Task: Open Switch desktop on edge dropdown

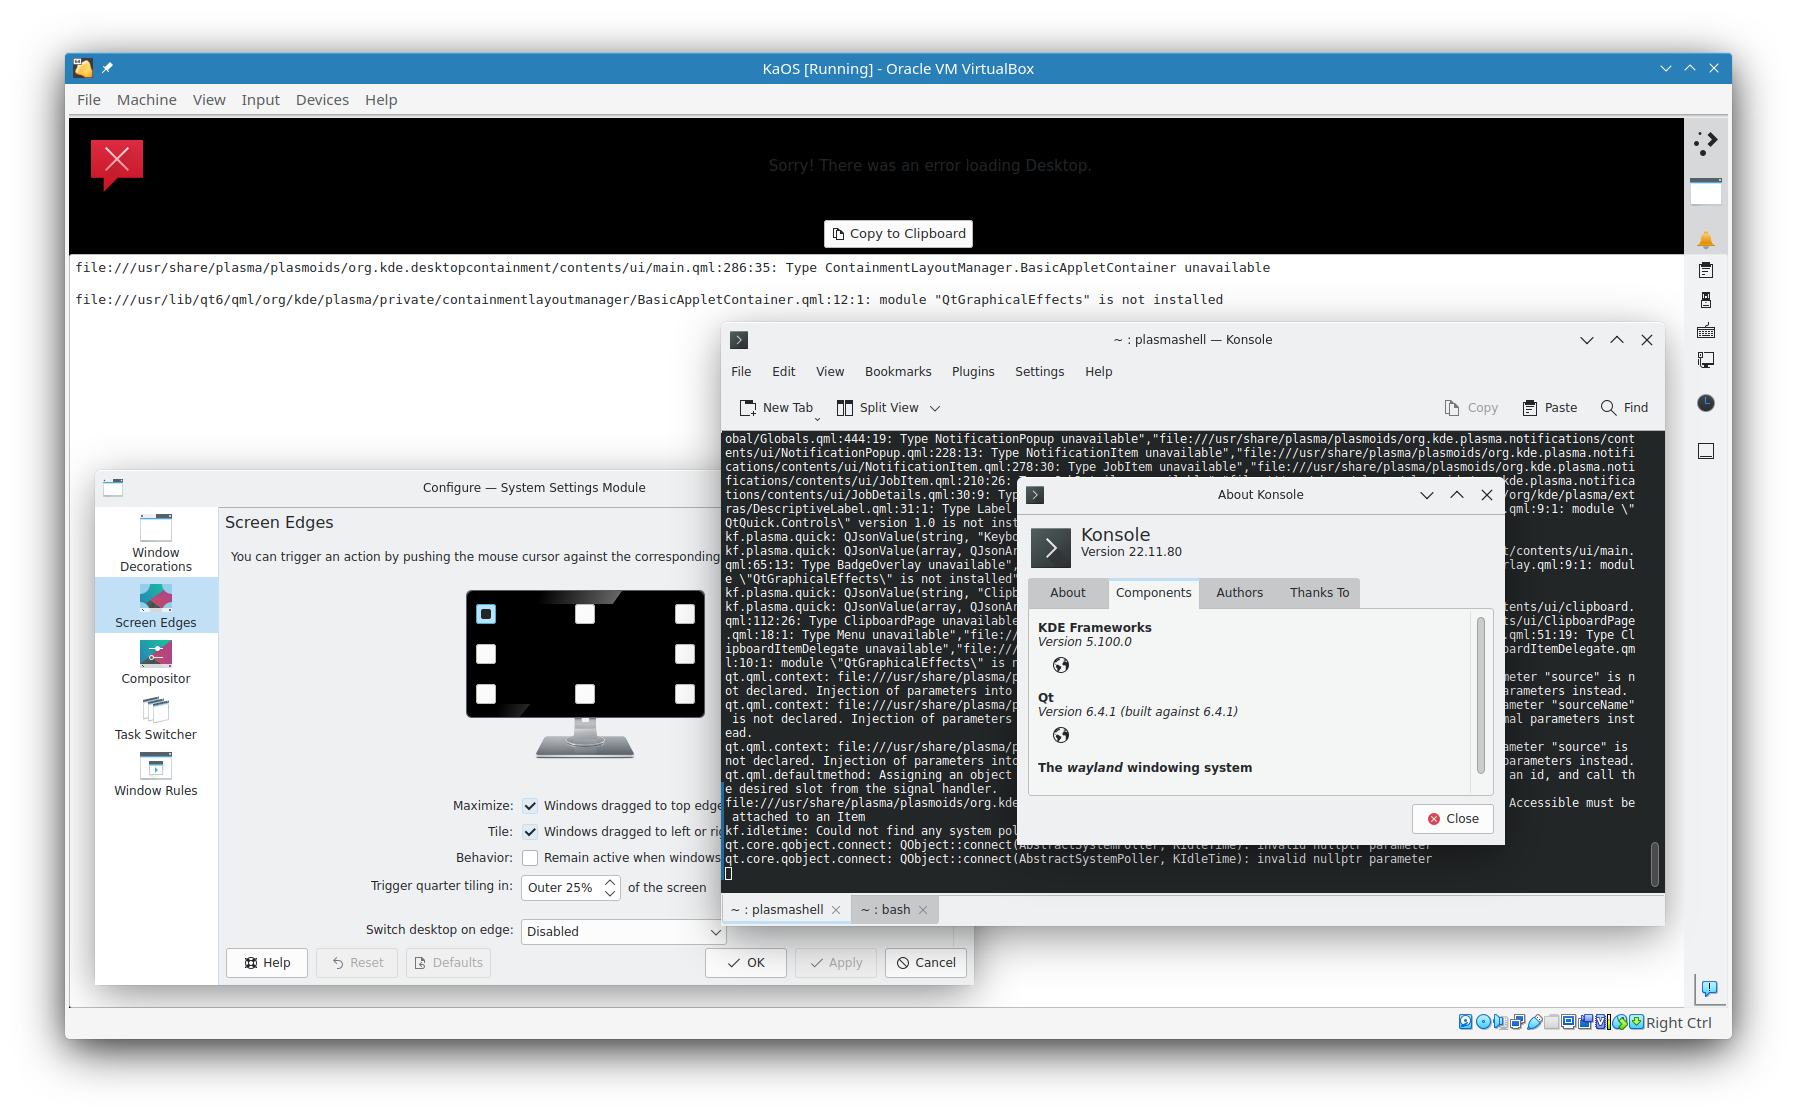Action: click(x=623, y=931)
